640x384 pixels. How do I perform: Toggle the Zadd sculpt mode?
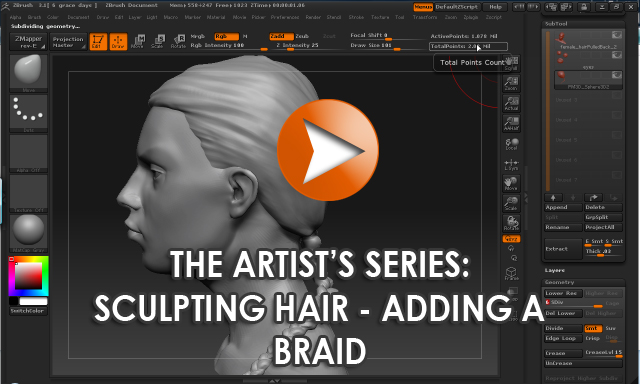pyautogui.click(x=281, y=36)
